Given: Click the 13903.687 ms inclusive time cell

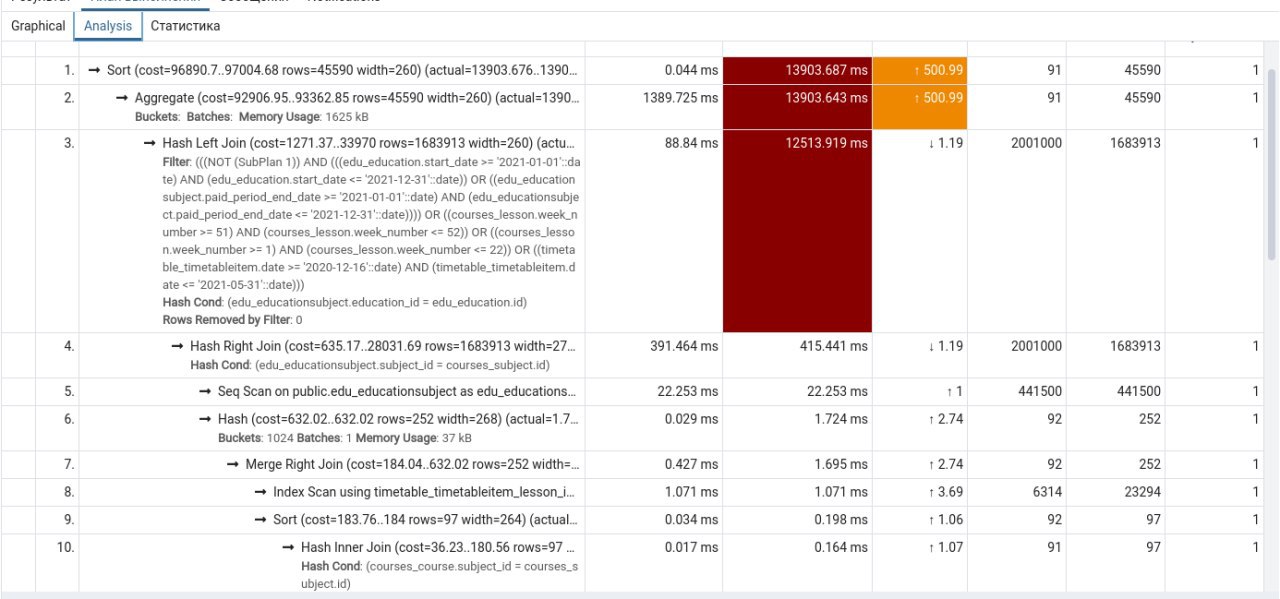Looking at the screenshot, I should [798, 71].
